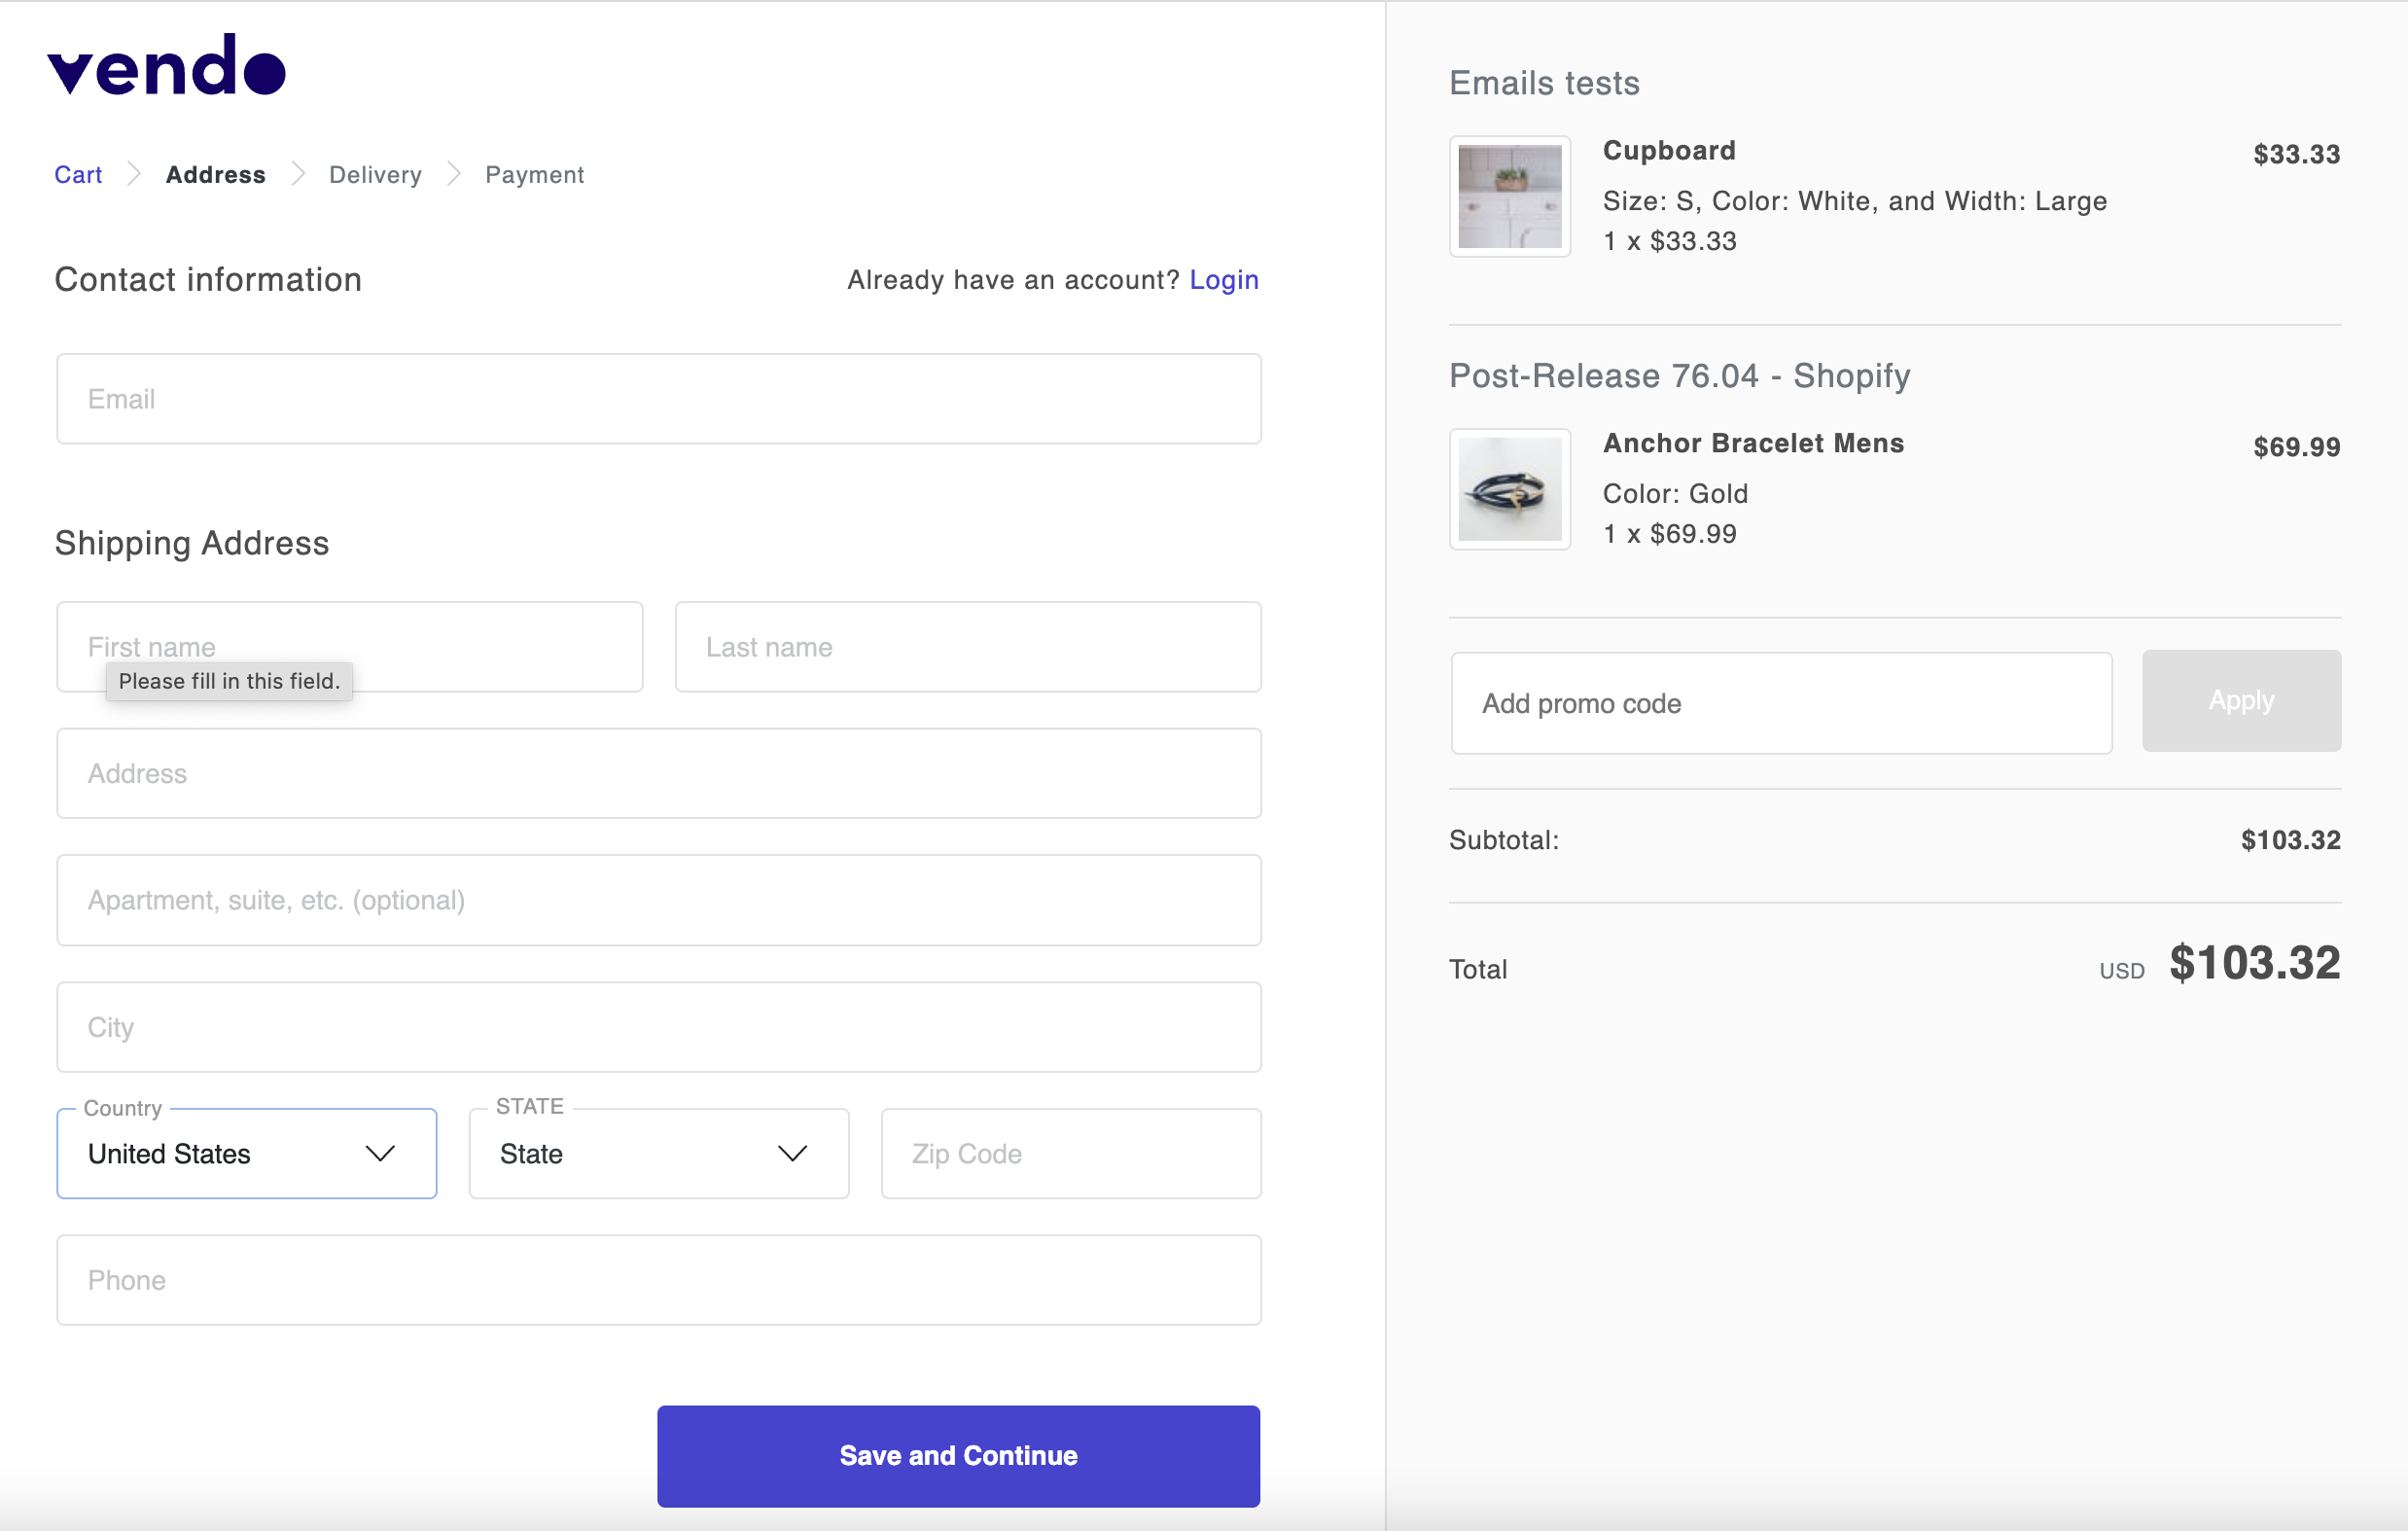2408x1531 pixels.
Task: Click the Cupboard product thumbnail
Action: pyautogui.click(x=1509, y=197)
